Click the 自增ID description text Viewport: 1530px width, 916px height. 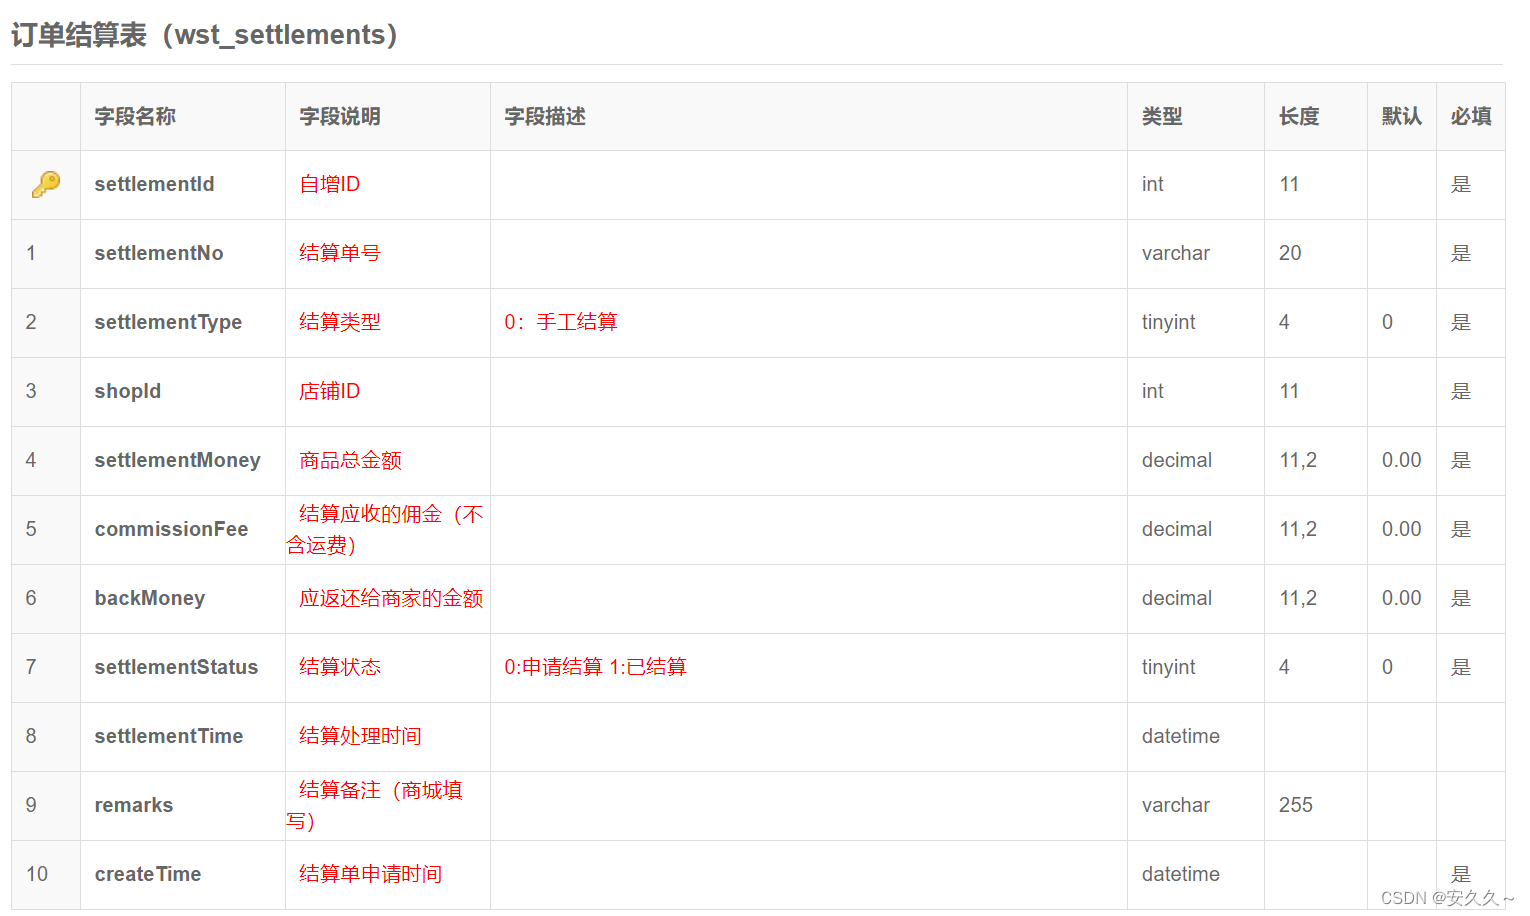329,184
